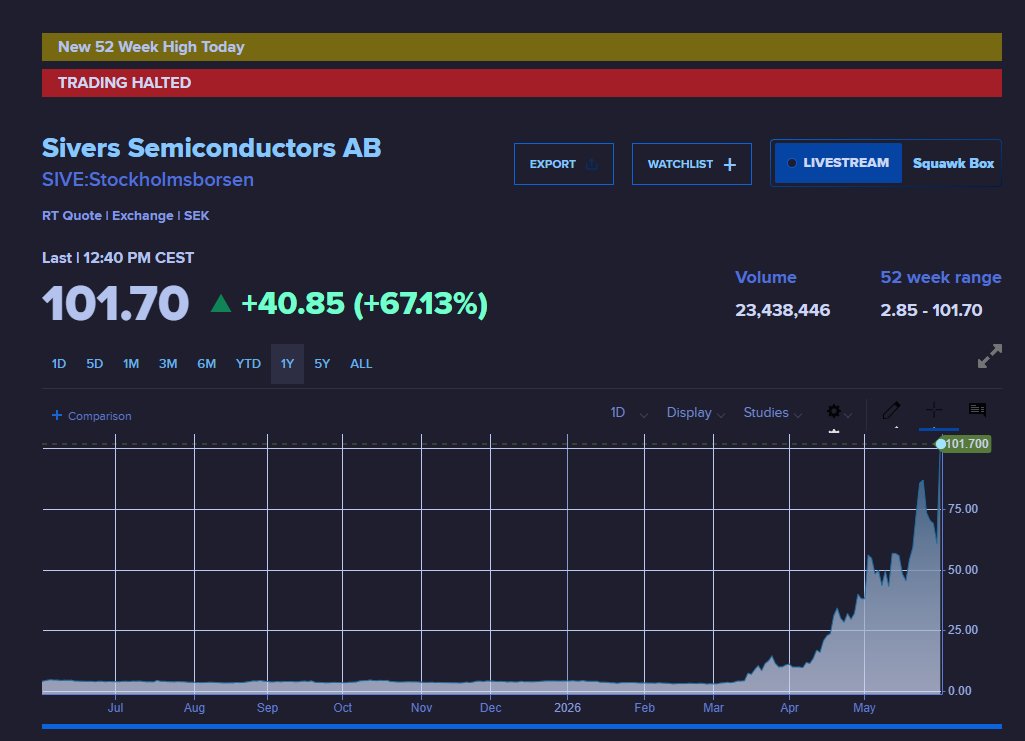Toggle the crosshair tool

click(933, 410)
